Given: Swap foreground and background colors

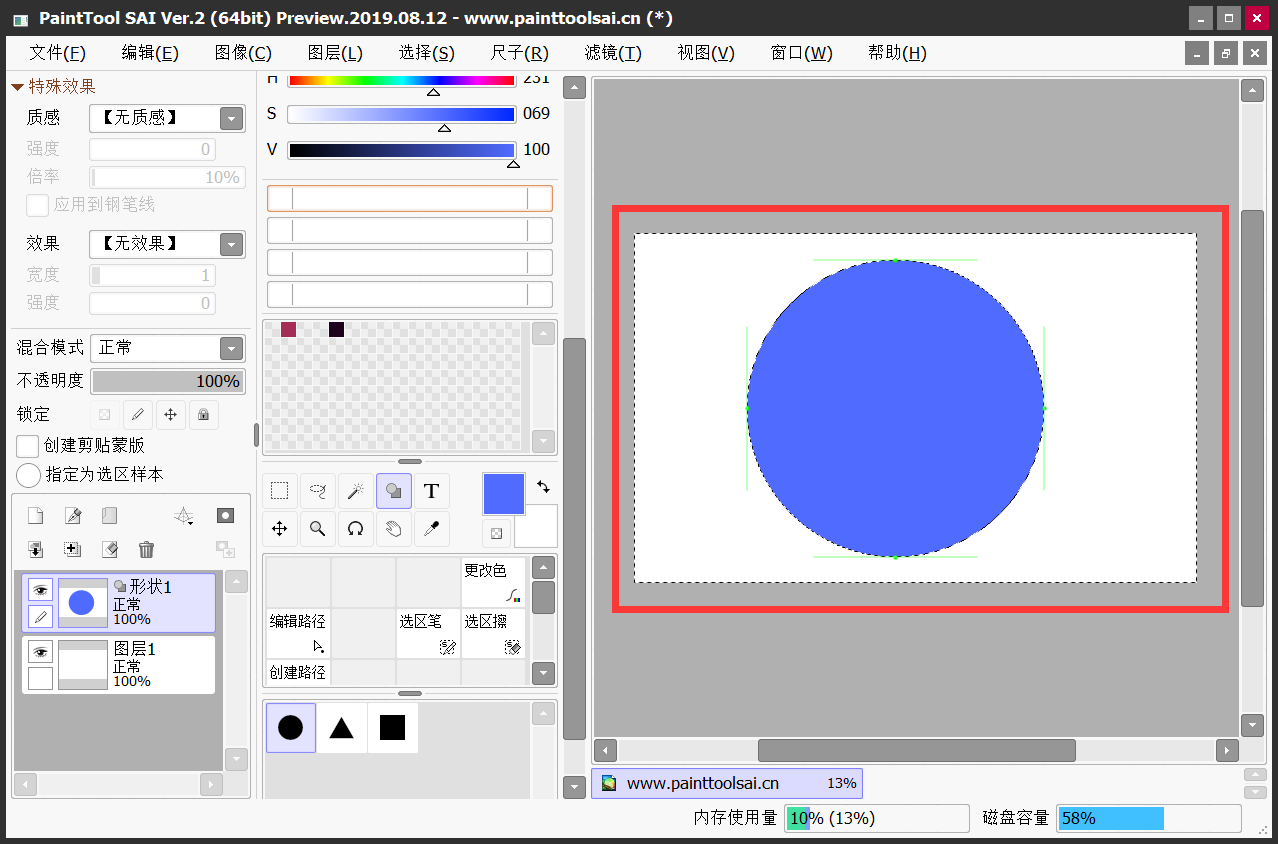Looking at the screenshot, I should pyautogui.click(x=543, y=487).
